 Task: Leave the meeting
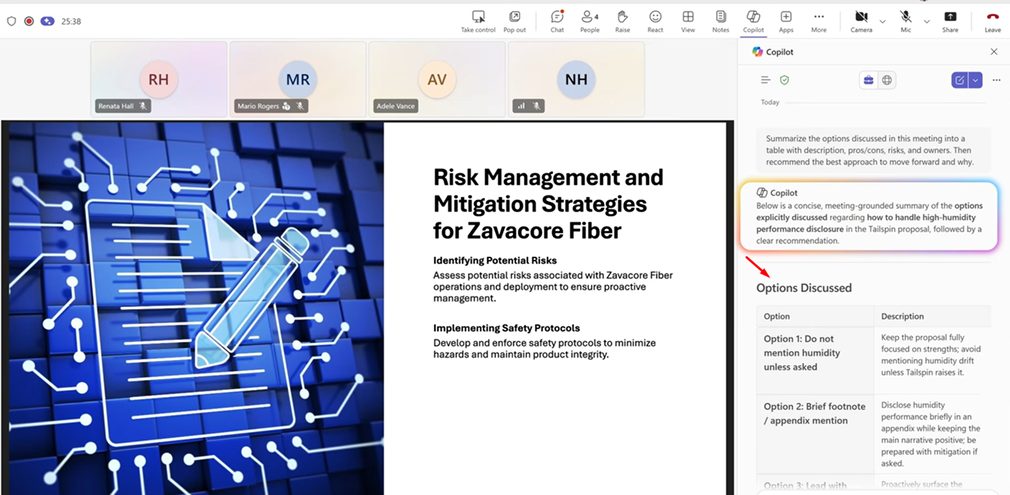pos(992,20)
